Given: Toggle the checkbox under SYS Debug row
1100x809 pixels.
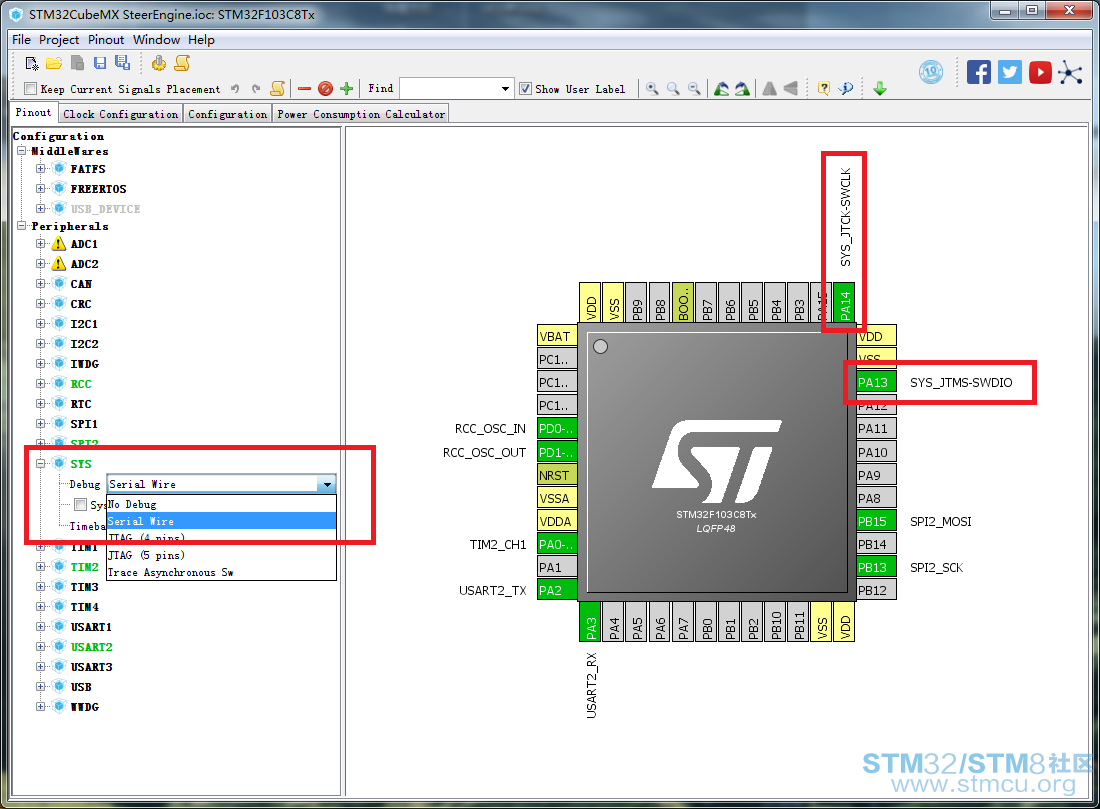Looking at the screenshot, I should tap(81, 504).
